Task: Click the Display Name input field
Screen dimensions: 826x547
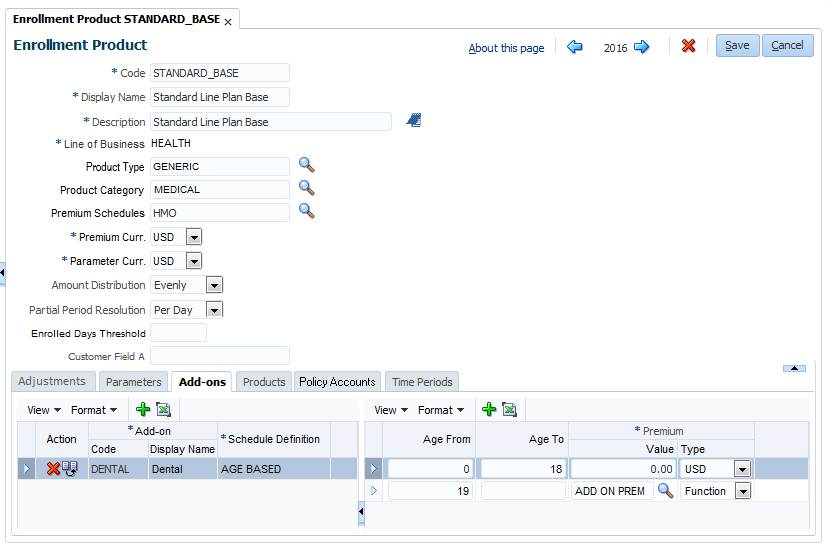Action: point(220,97)
